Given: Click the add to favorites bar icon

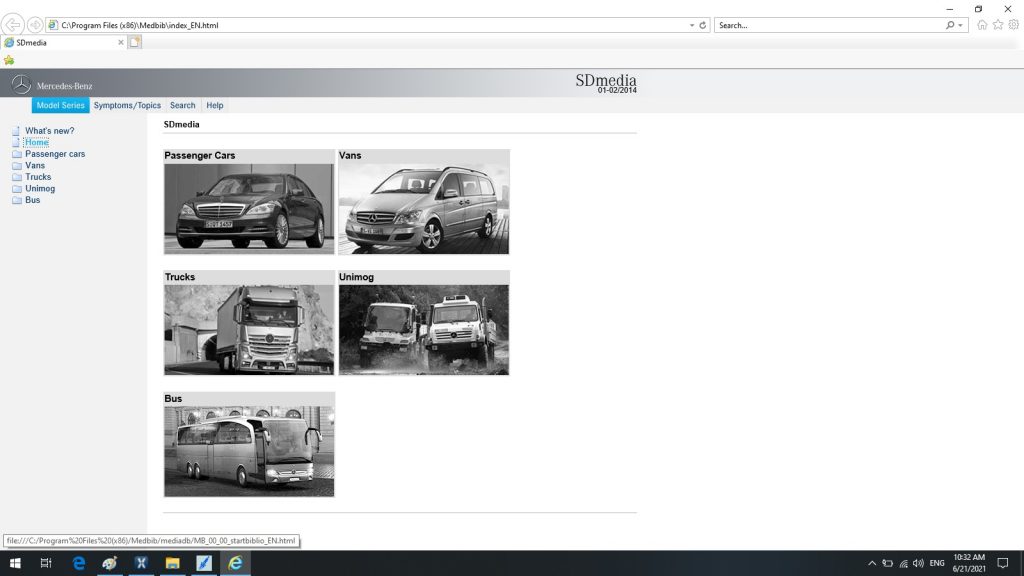Looking at the screenshot, I should pos(9,60).
